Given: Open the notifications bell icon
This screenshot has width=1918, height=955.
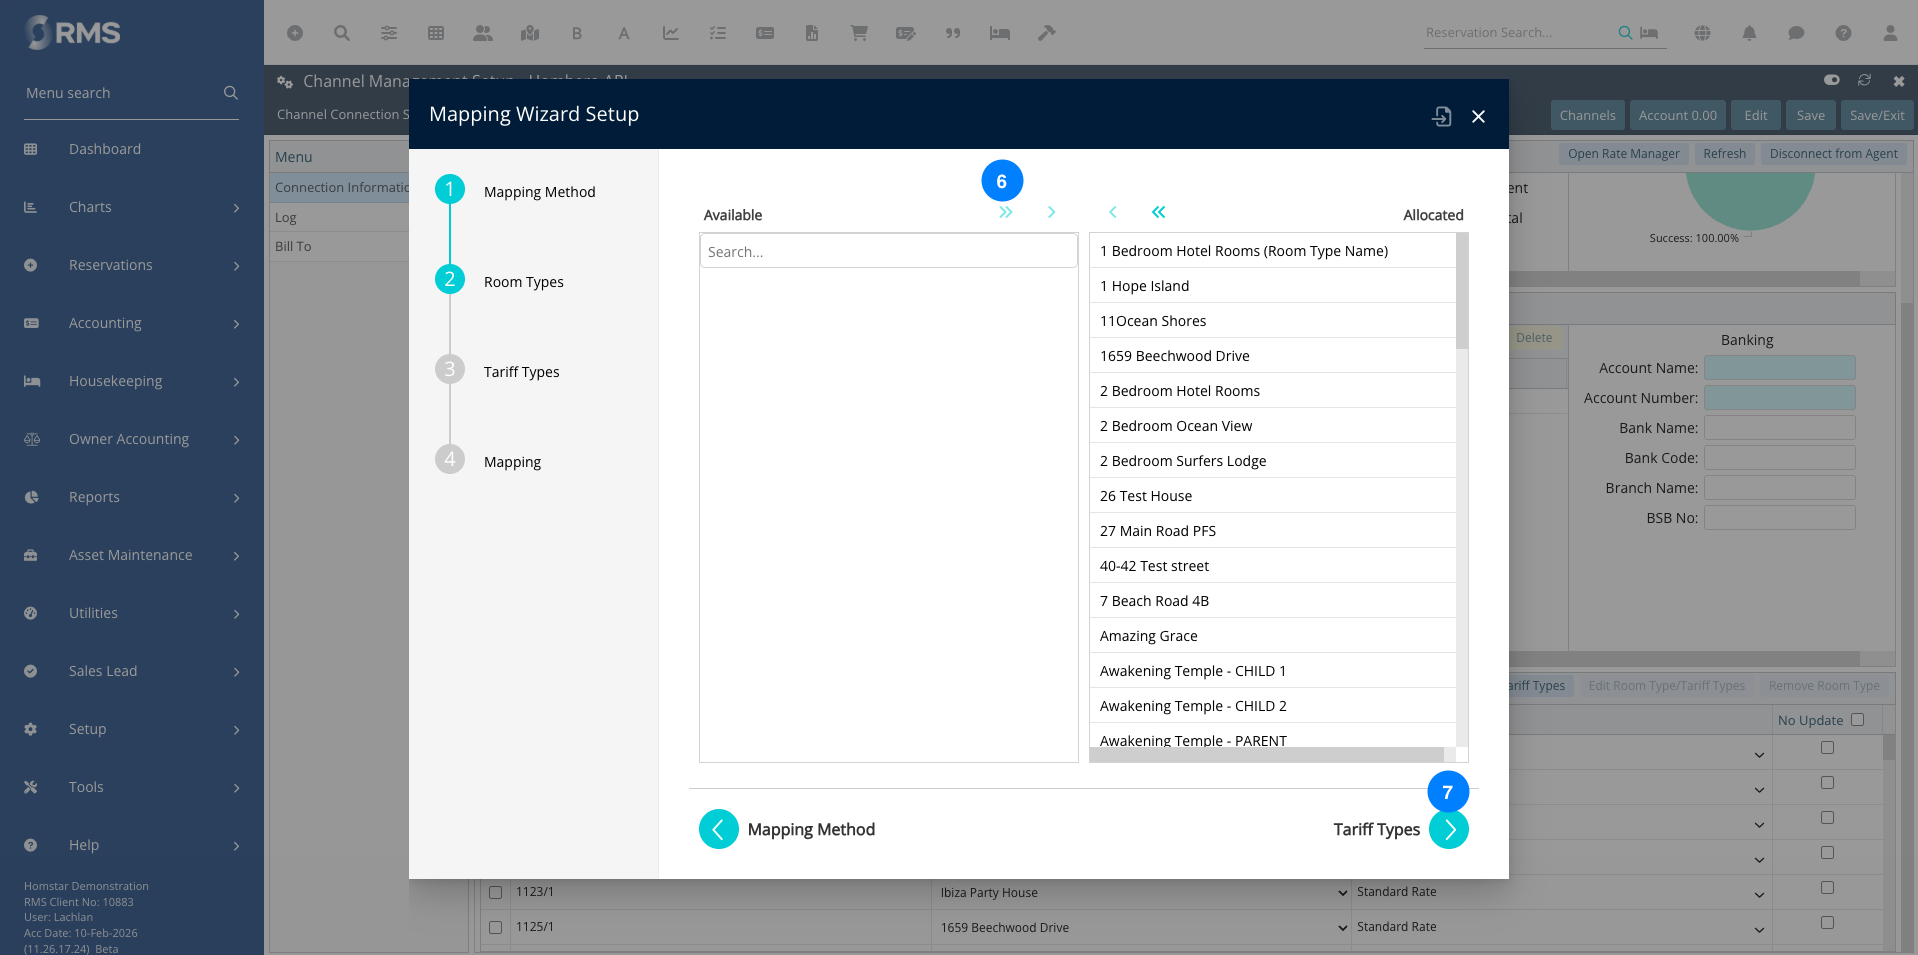Looking at the screenshot, I should [1749, 33].
